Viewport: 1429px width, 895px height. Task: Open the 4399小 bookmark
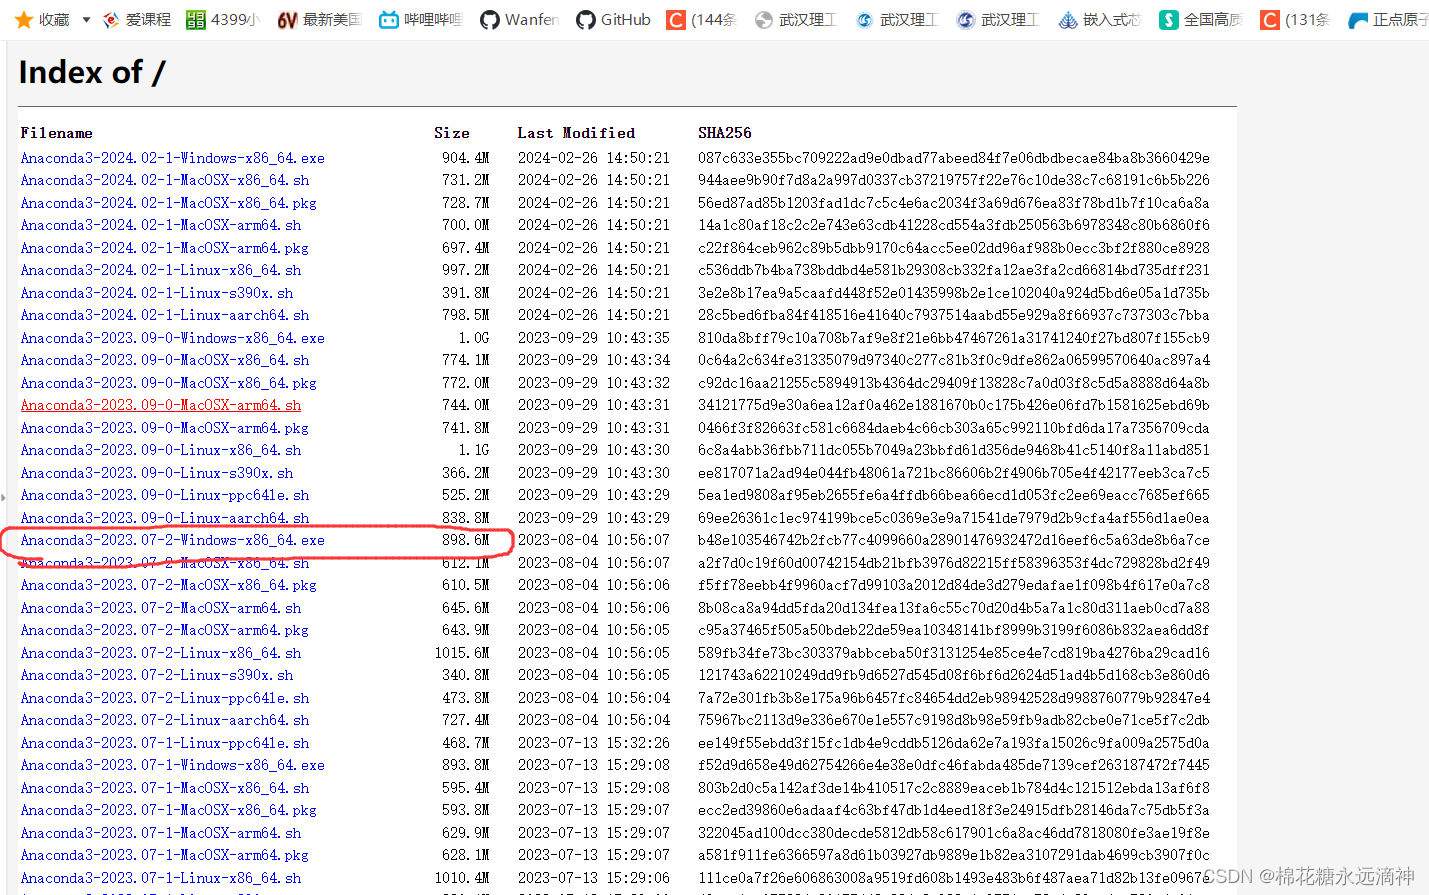coord(223,19)
